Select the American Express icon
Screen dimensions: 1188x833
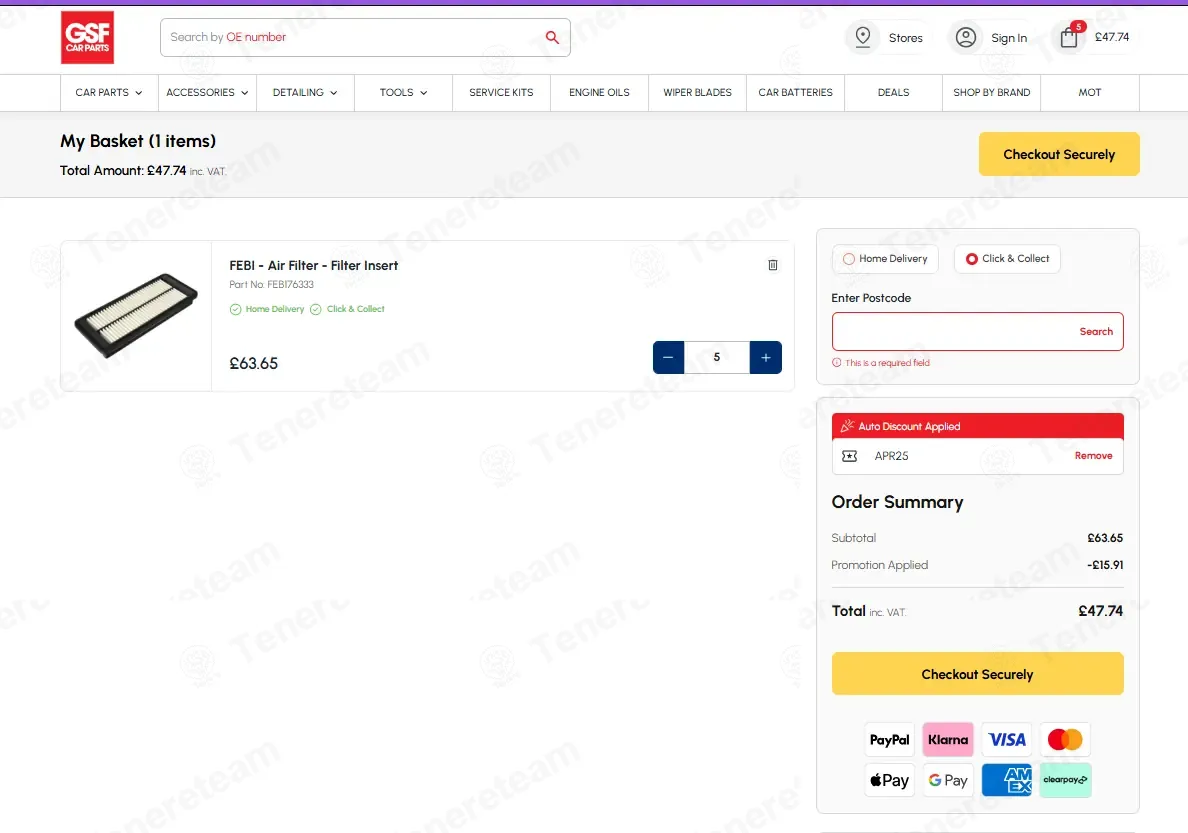1007,780
